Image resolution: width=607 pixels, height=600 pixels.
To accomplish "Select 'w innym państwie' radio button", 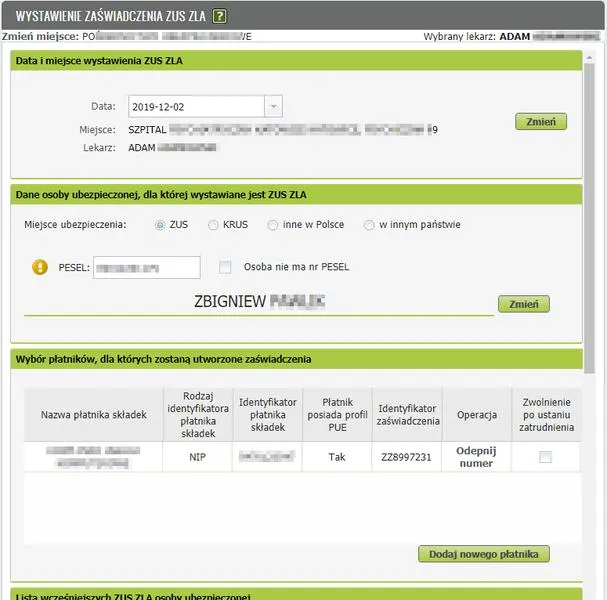I will tap(369, 225).
